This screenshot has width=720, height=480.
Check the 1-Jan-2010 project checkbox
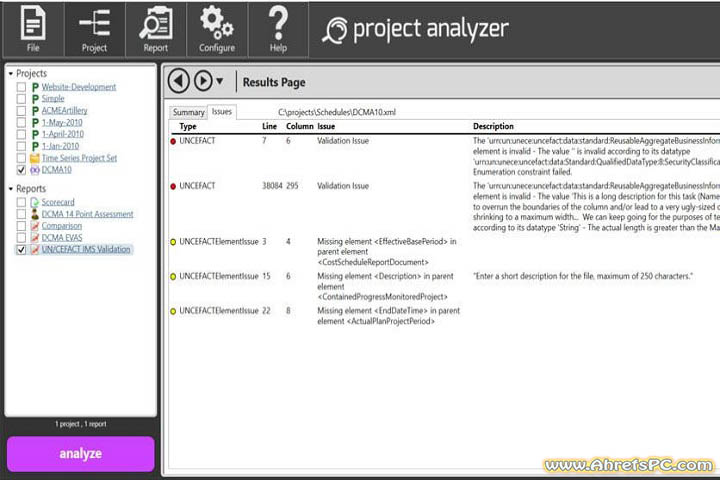pyautogui.click(x=21, y=146)
